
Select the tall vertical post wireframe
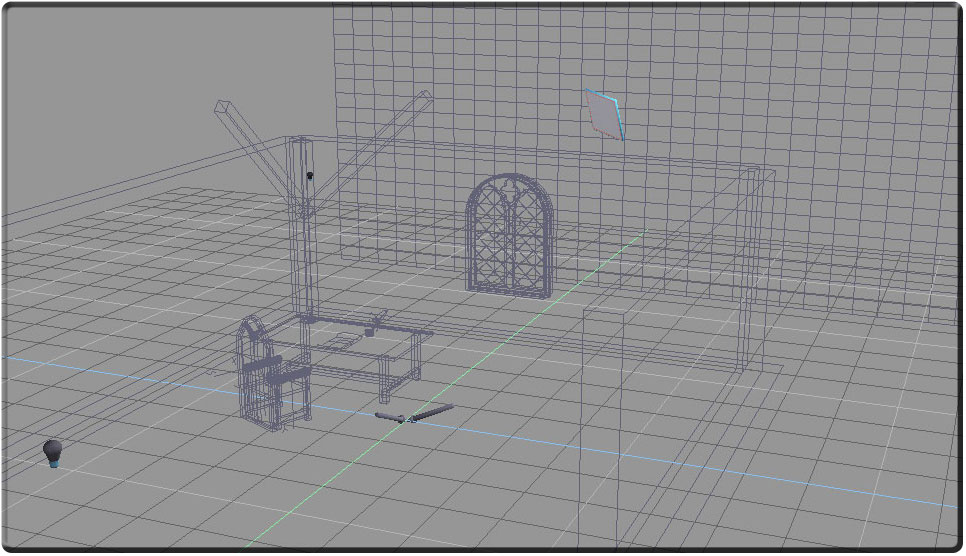pos(302,240)
